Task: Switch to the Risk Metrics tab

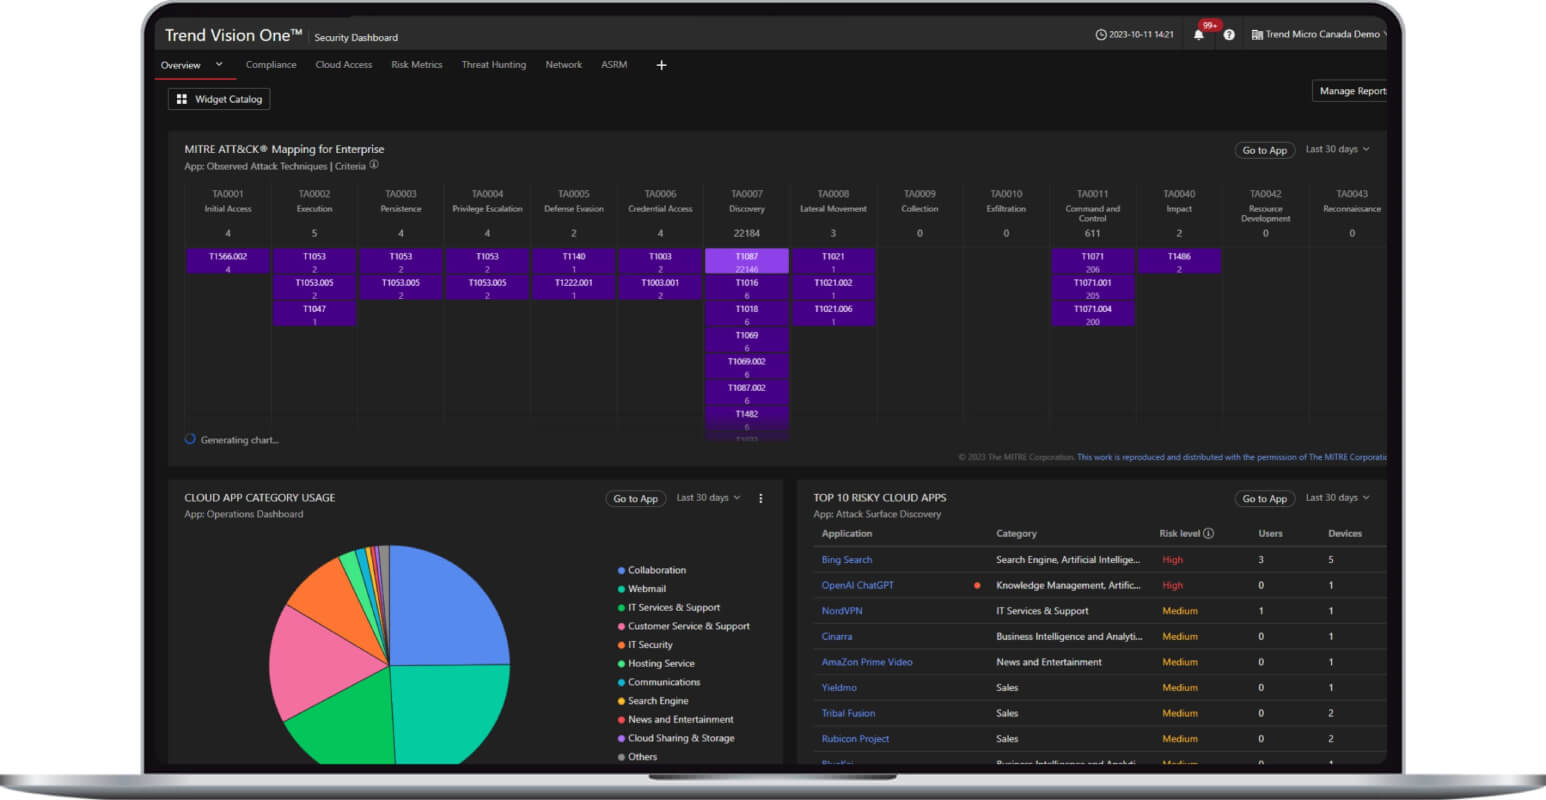Action: pyautogui.click(x=416, y=65)
